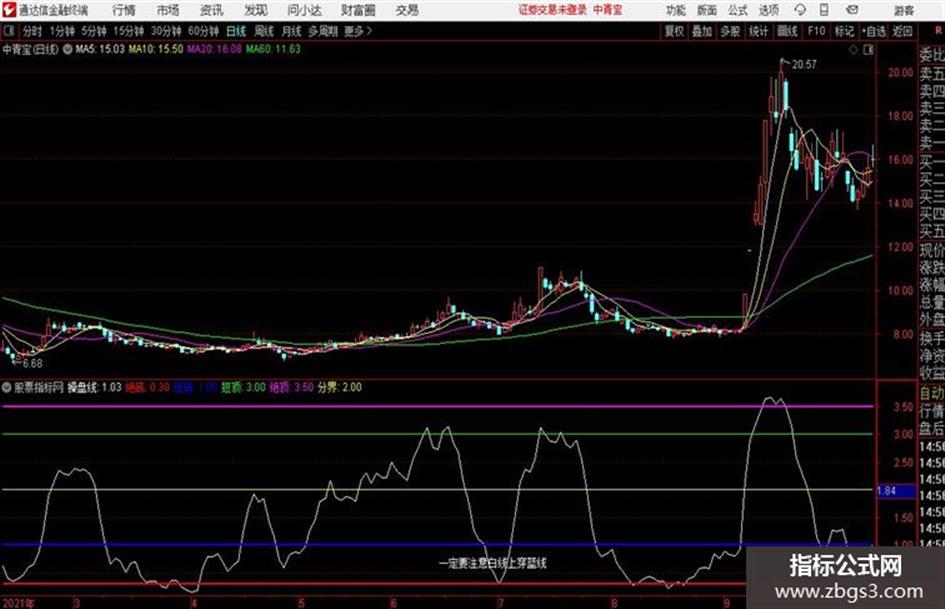Switch to 15分钟 period tab
Viewport: 945px width, 609px height.
click(129, 31)
